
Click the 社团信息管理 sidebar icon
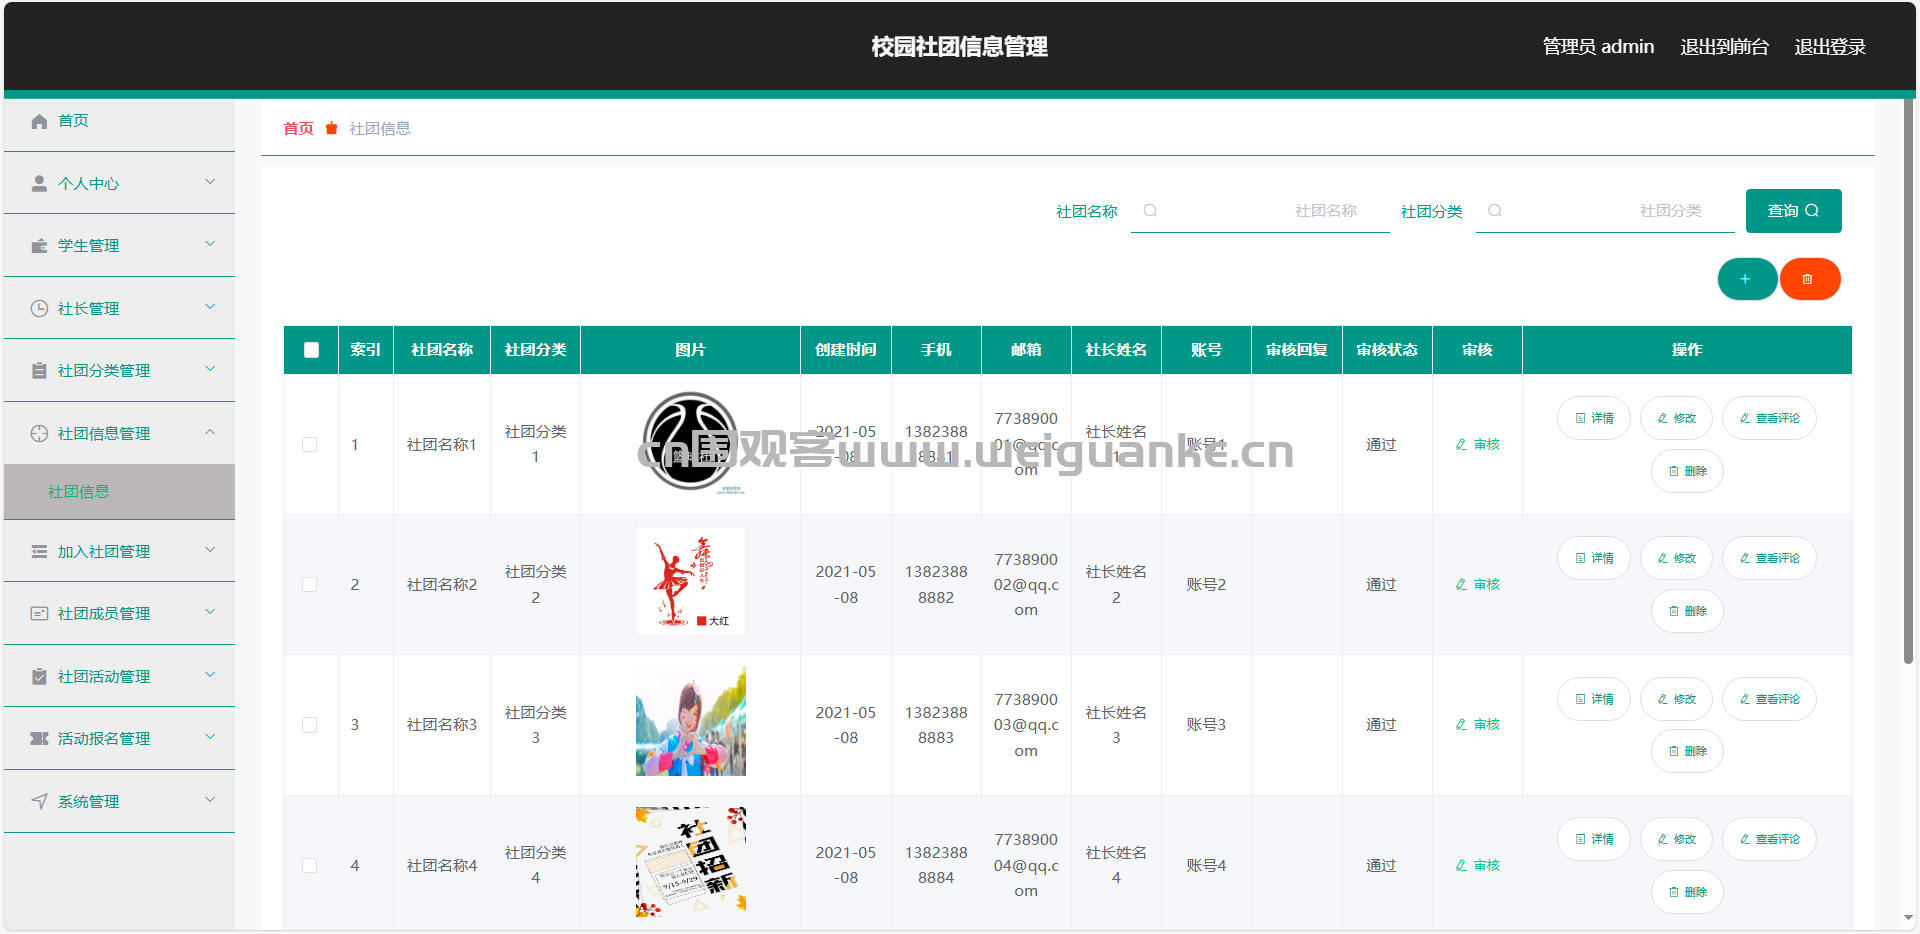[39, 434]
